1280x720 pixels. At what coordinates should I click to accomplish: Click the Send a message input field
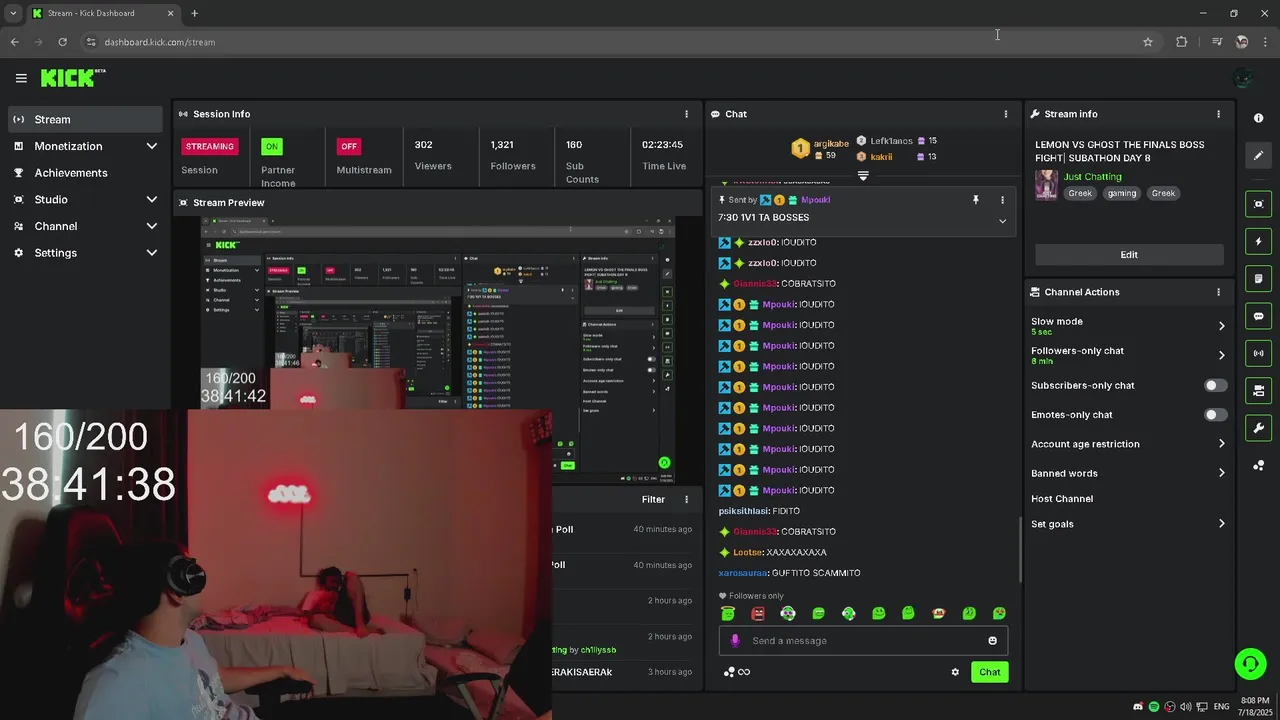coord(863,641)
